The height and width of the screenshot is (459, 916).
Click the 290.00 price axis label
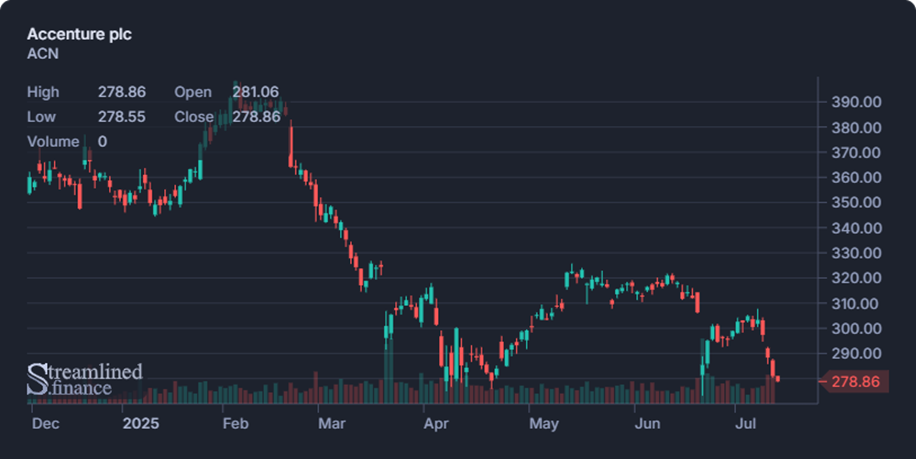coord(856,353)
